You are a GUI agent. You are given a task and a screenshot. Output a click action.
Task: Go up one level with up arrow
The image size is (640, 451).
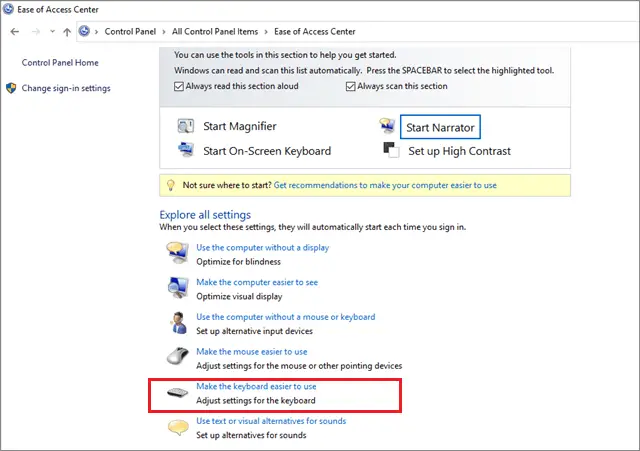coord(67,31)
